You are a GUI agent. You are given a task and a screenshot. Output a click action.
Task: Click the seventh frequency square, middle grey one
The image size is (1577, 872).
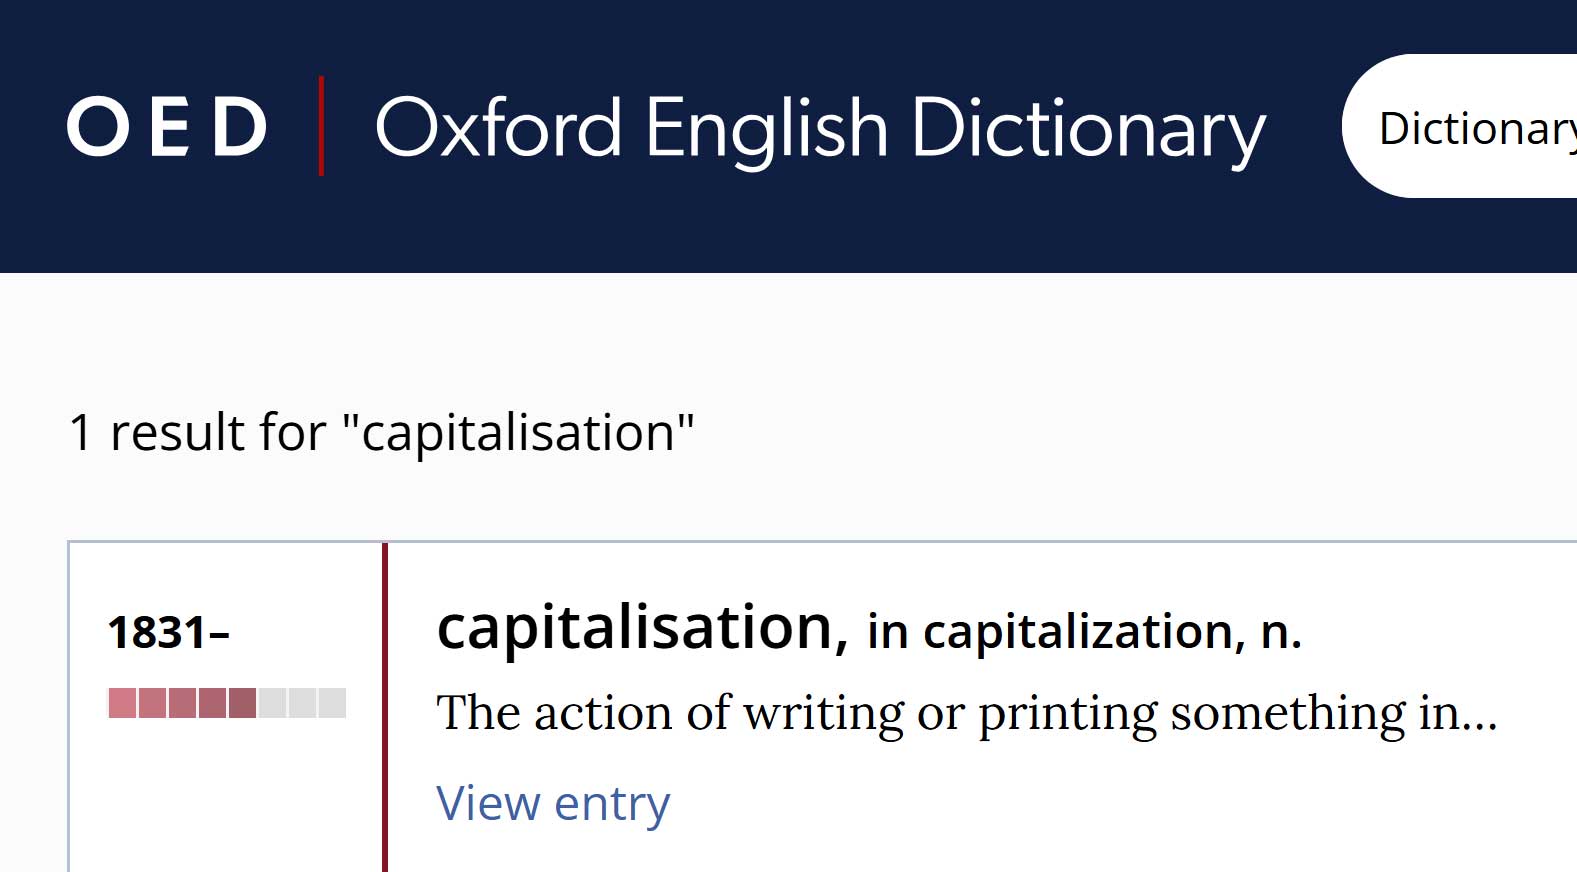coord(302,703)
